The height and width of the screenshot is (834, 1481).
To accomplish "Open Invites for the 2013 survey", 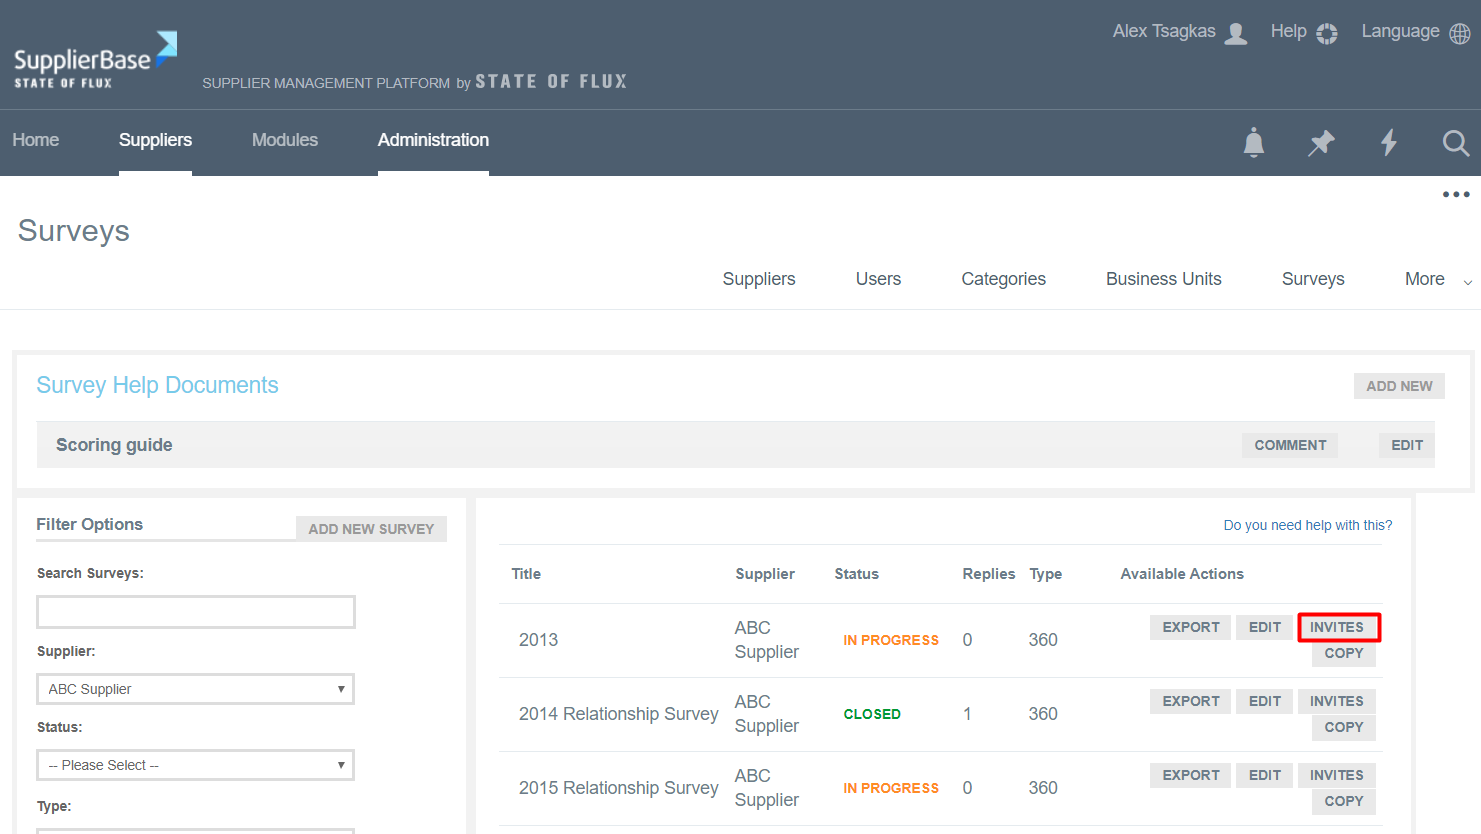I will pyautogui.click(x=1337, y=627).
